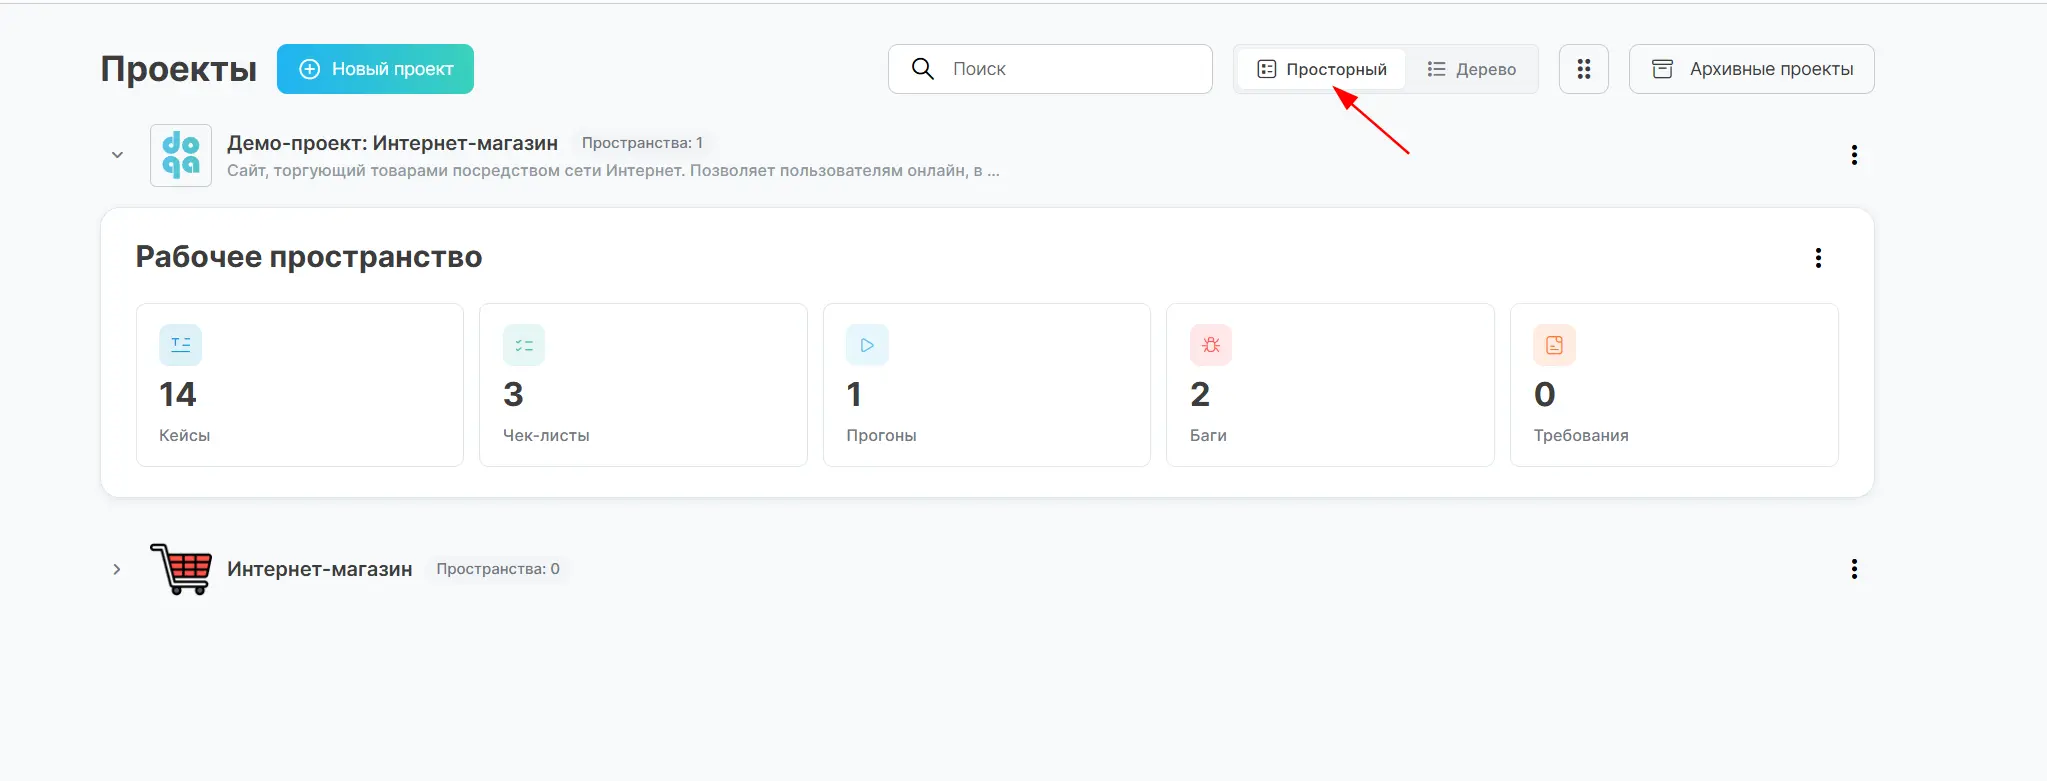Switch to Просторный view
Image resolution: width=2047 pixels, height=781 pixels.
point(1321,69)
